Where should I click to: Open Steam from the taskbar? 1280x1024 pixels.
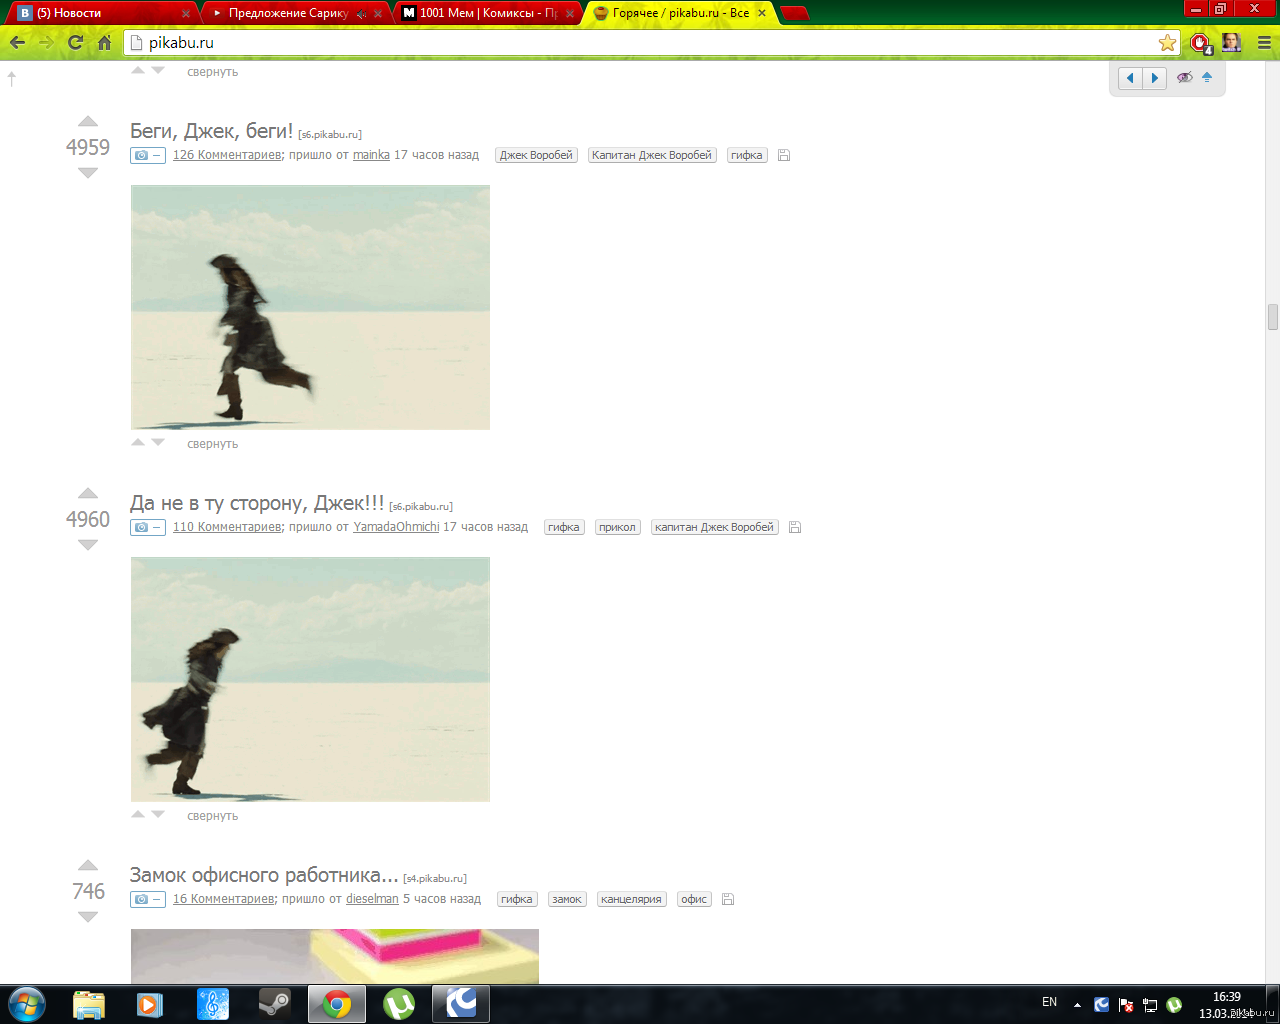(x=274, y=1003)
